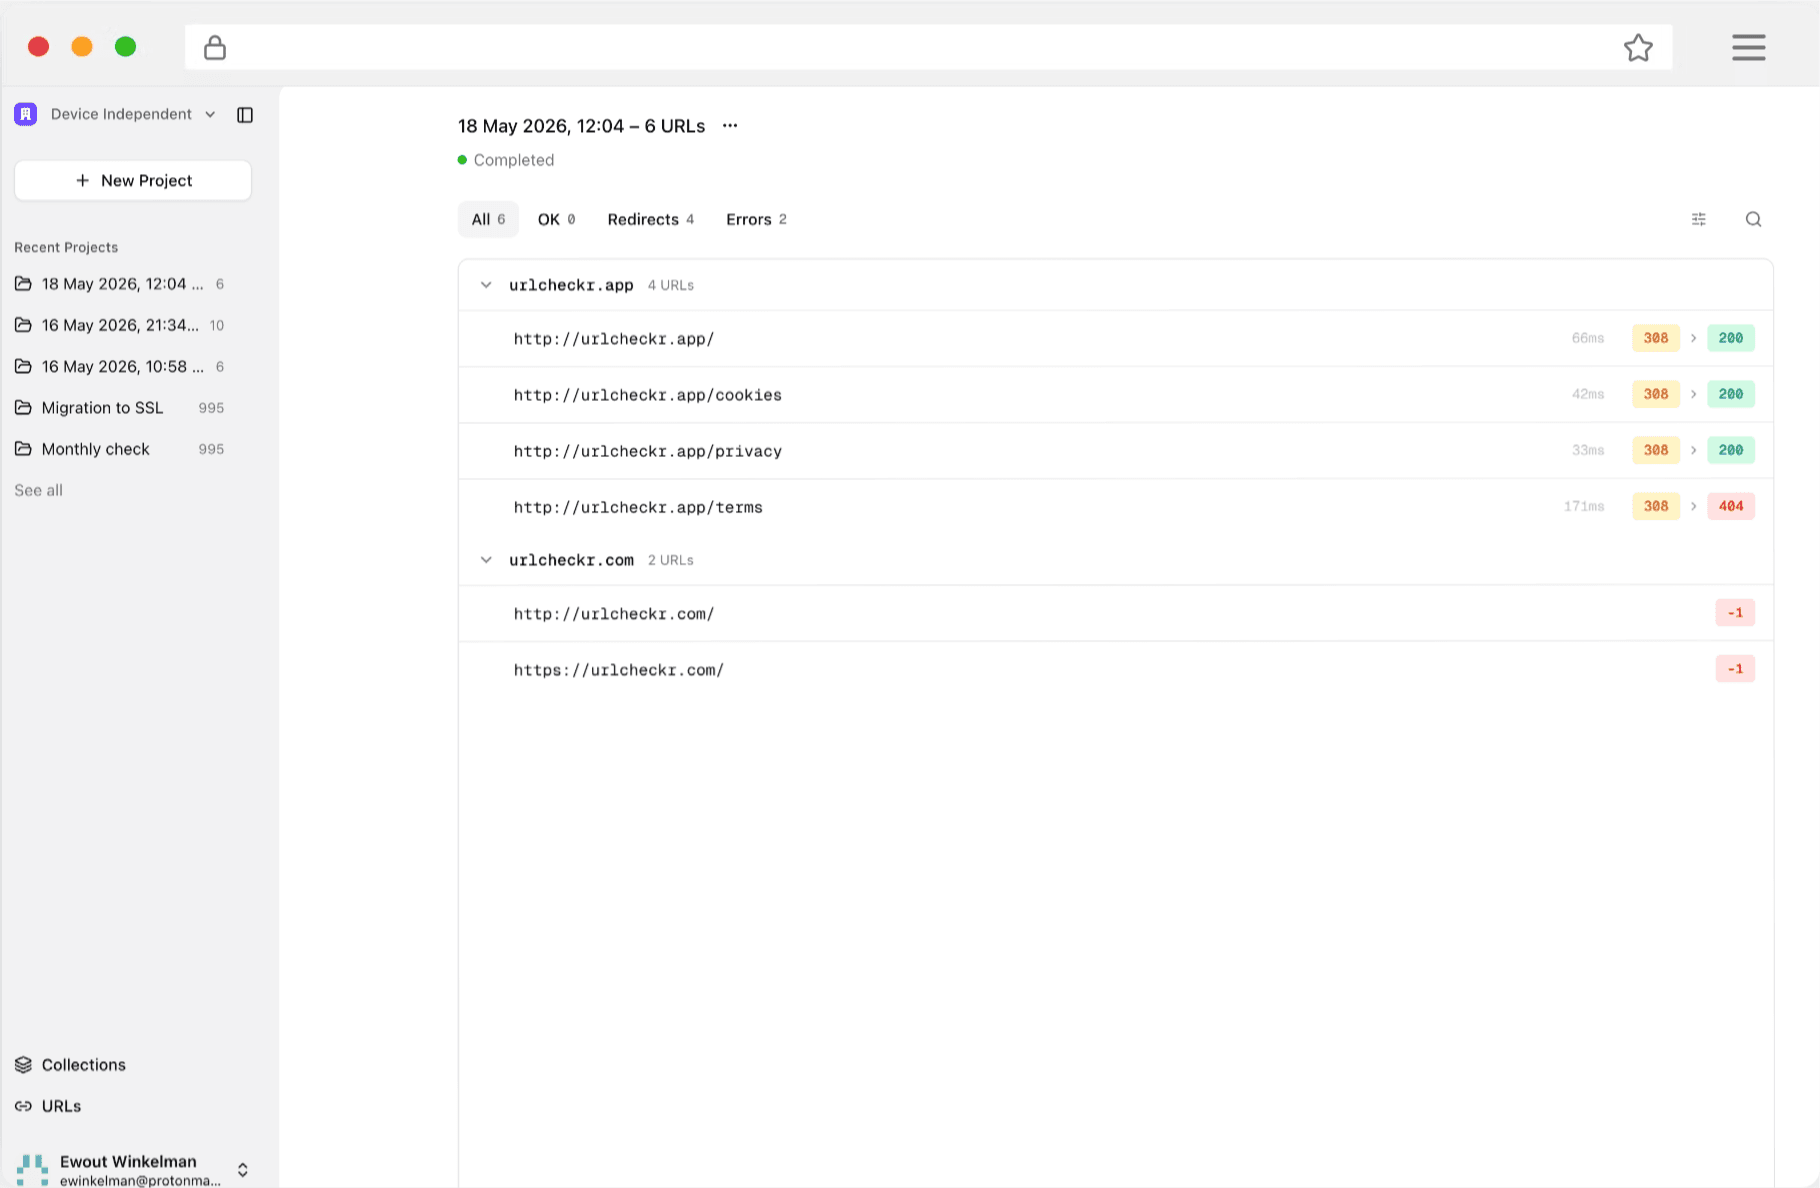Select the Redirects tab
1820x1188 pixels.
(x=650, y=219)
